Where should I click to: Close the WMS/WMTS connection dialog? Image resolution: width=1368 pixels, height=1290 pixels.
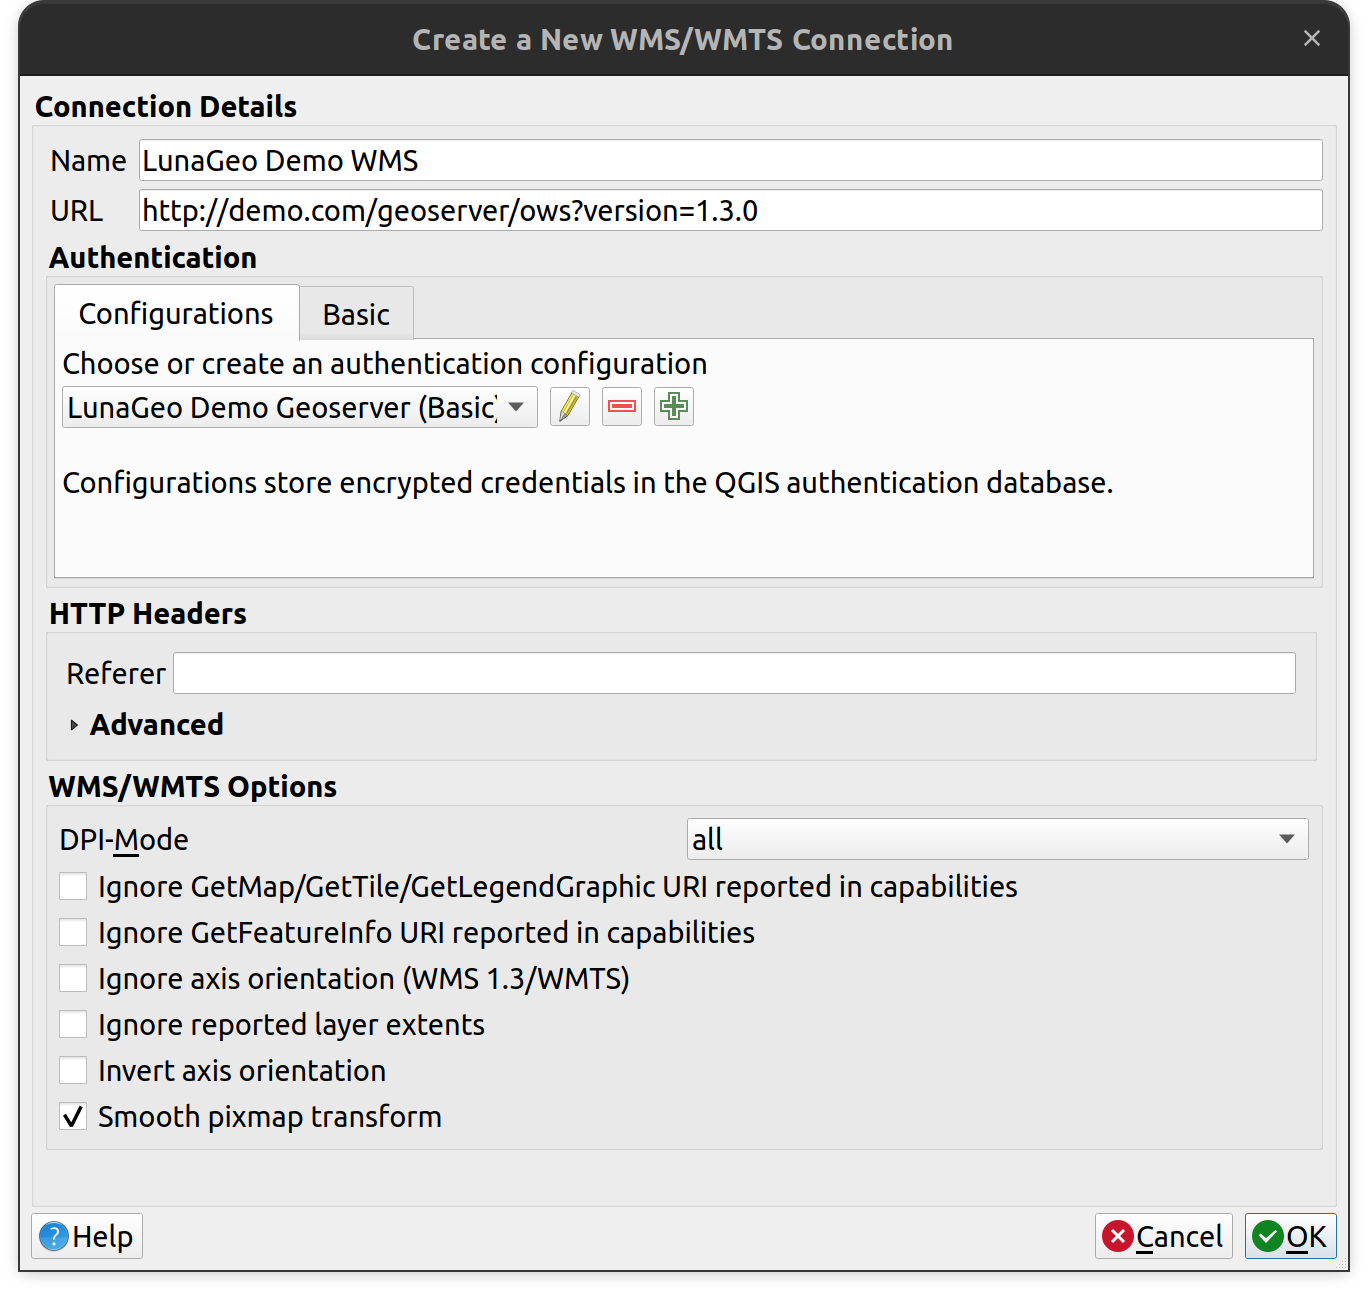[1312, 38]
